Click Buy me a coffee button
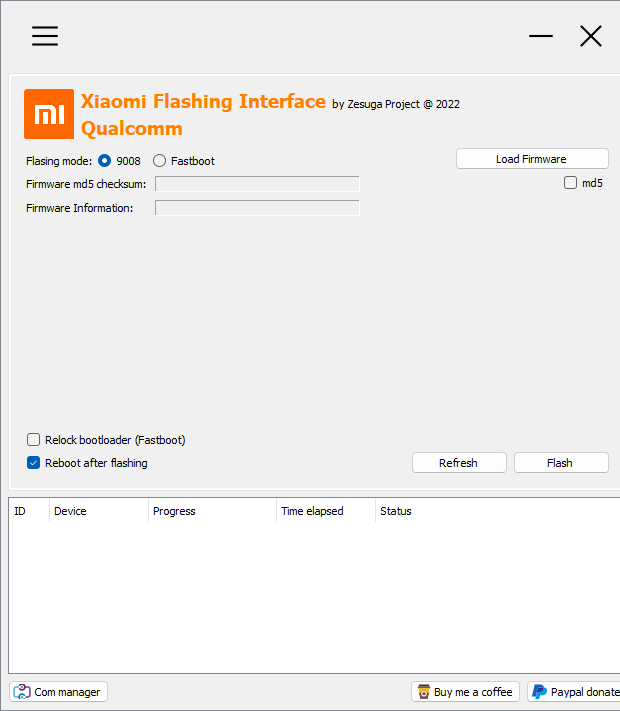This screenshot has width=620, height=711. click(x=465, y=692)
